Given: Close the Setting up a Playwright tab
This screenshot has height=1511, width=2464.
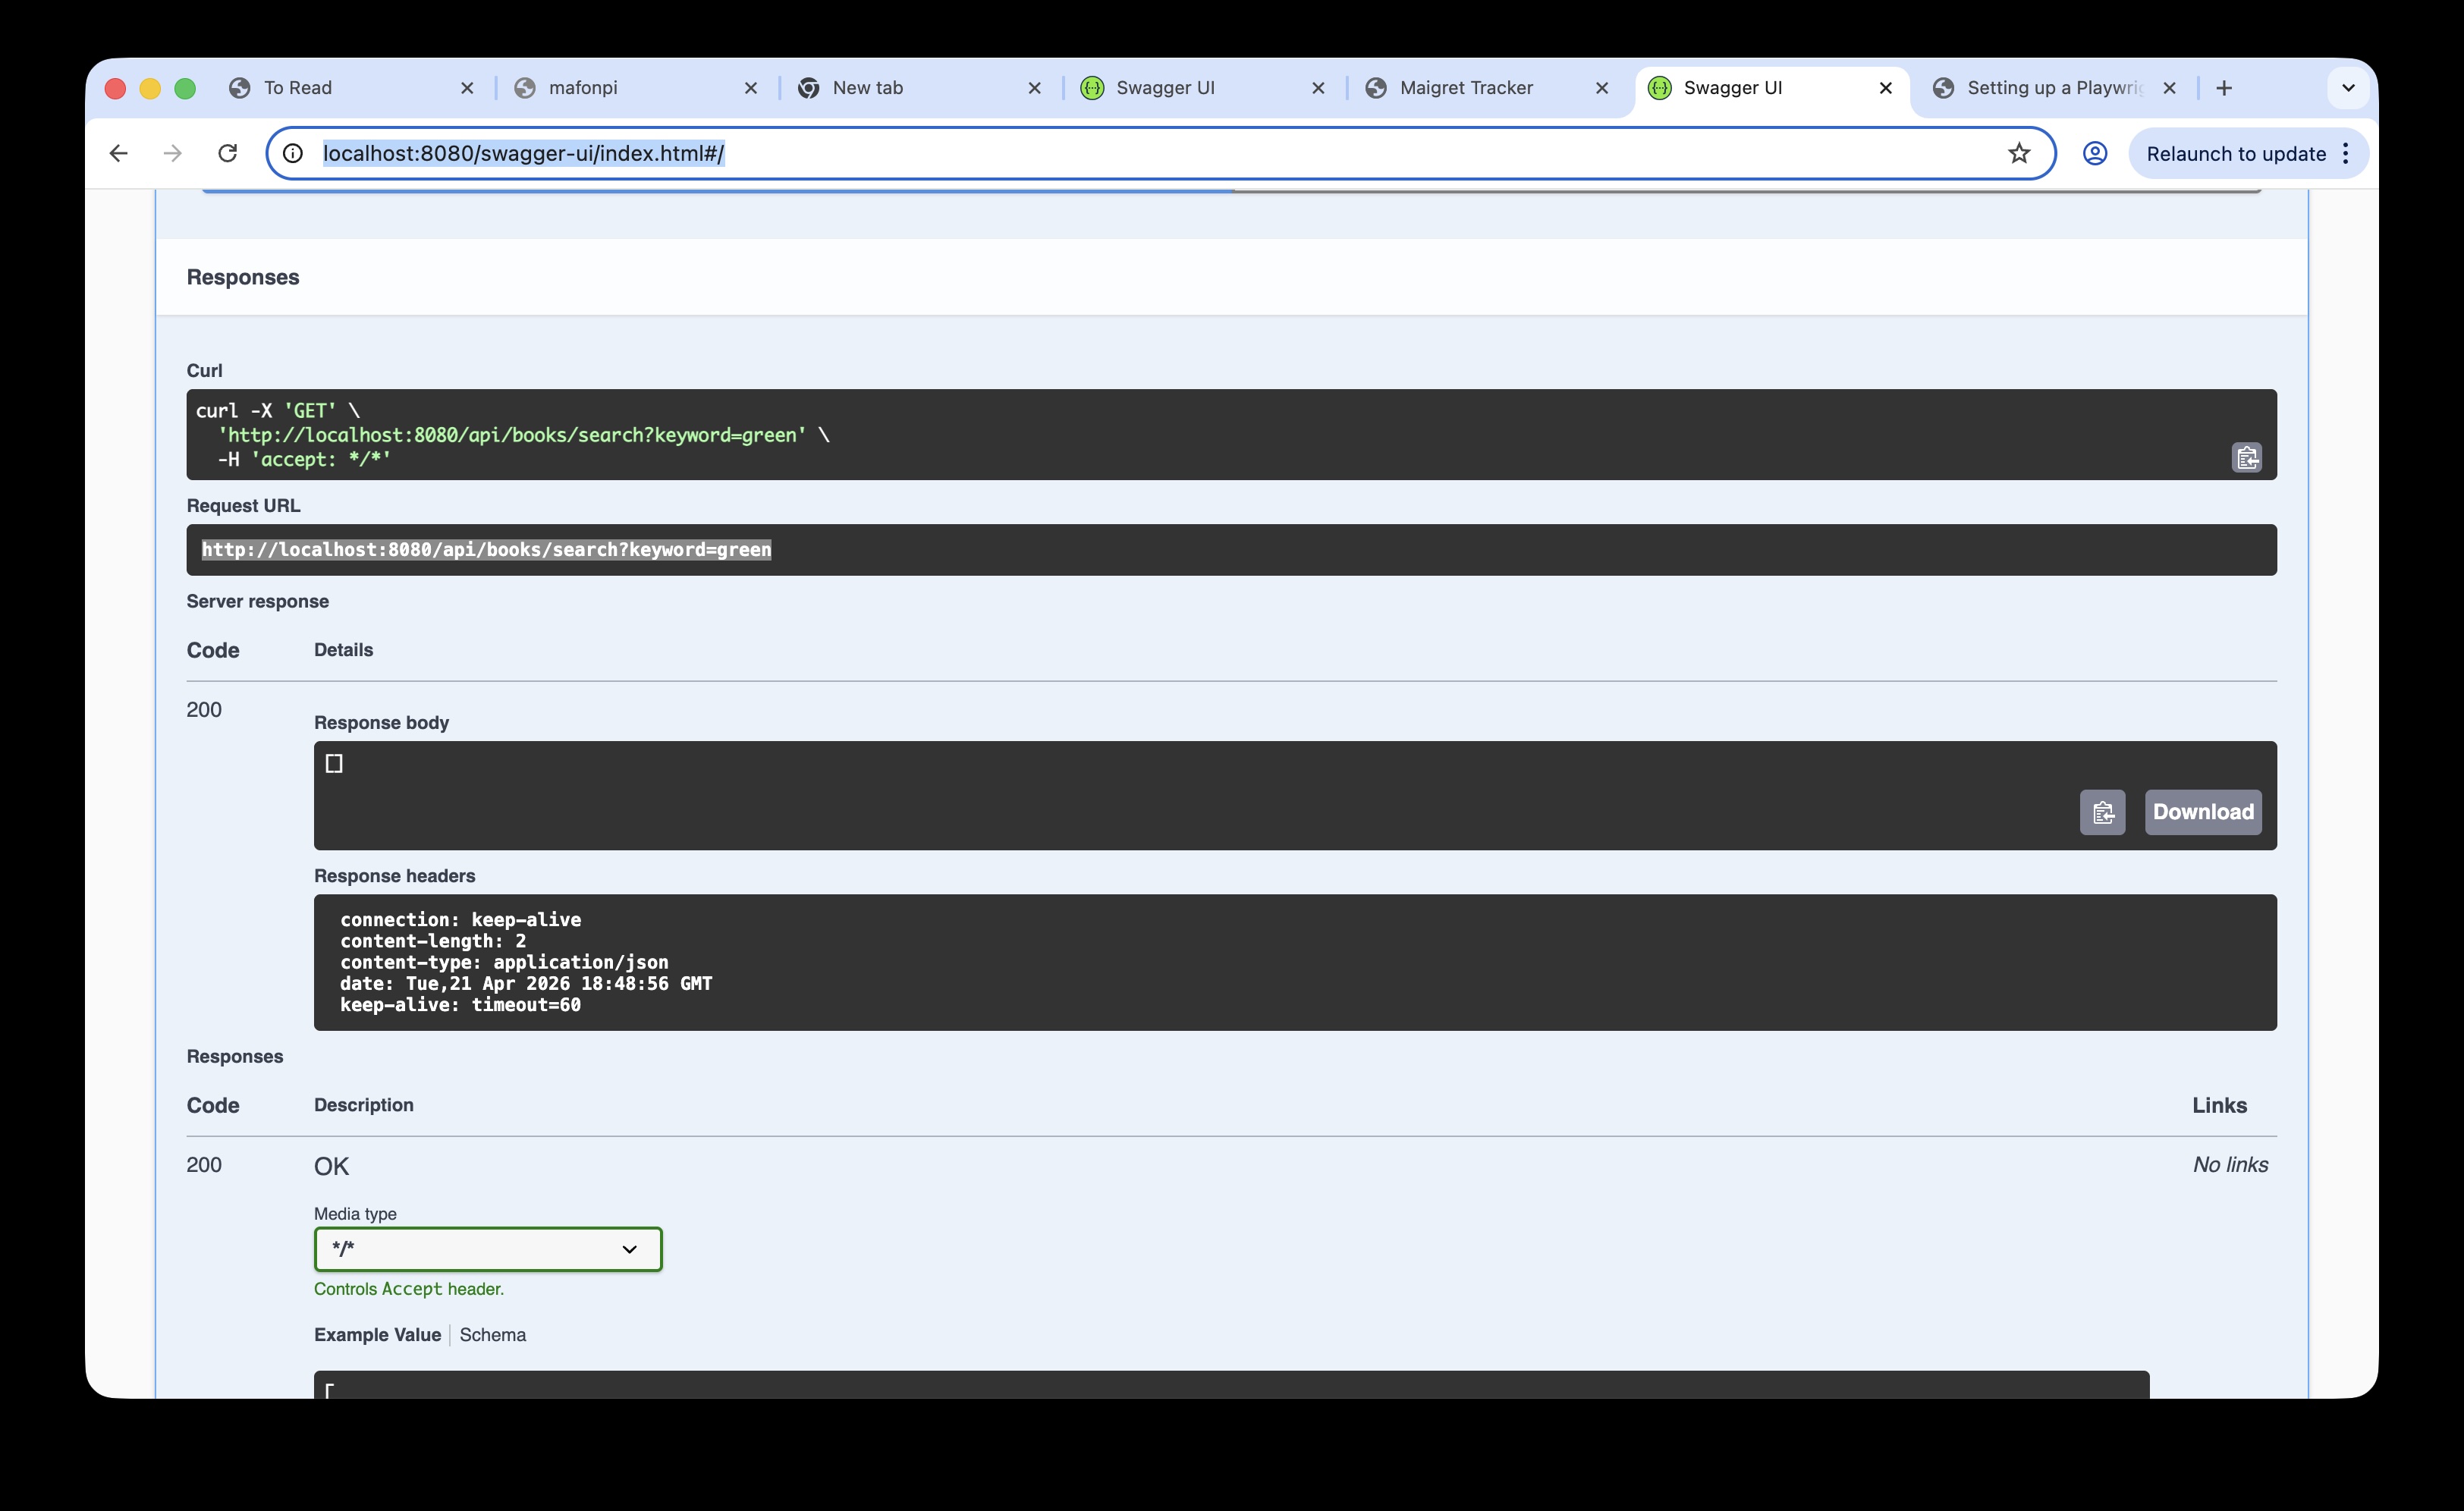Looking at the screenshot, I should 2169,88.
